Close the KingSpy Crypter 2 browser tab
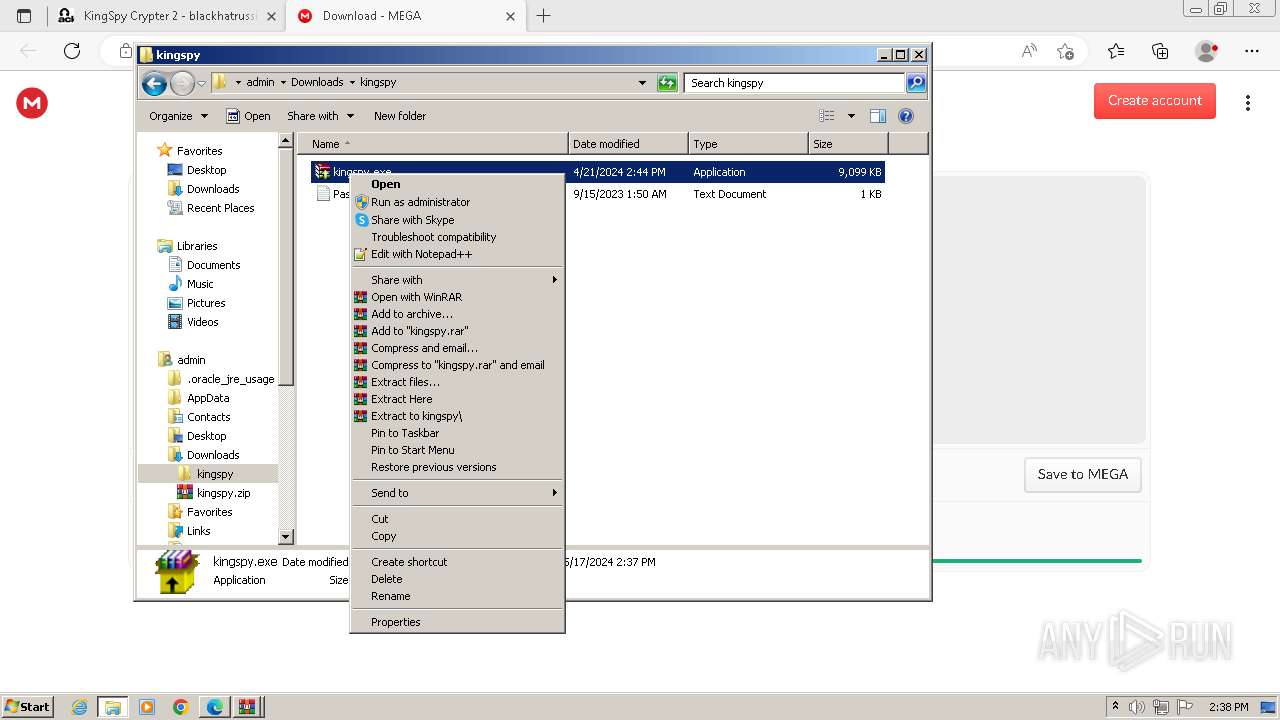This screenshot has height=720, width=1280. (x=271, y=16)
